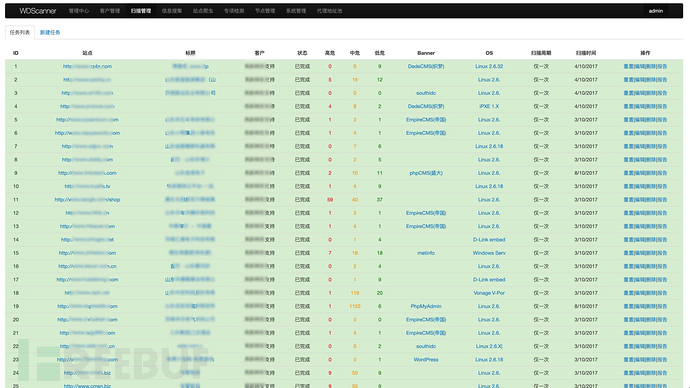The width and height of the screenshot is (690, 388).
Task: Open the 代理地址池 menu item
Action: [329, 11]
